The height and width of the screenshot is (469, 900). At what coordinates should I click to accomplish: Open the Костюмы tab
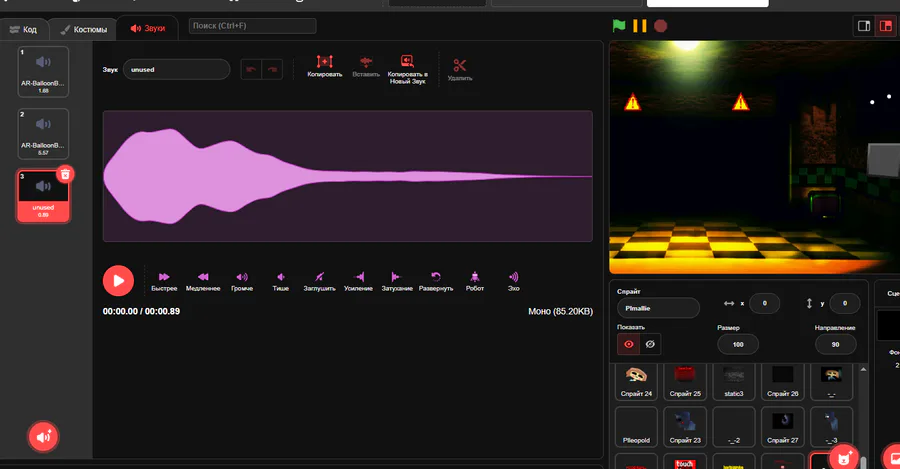84,29
